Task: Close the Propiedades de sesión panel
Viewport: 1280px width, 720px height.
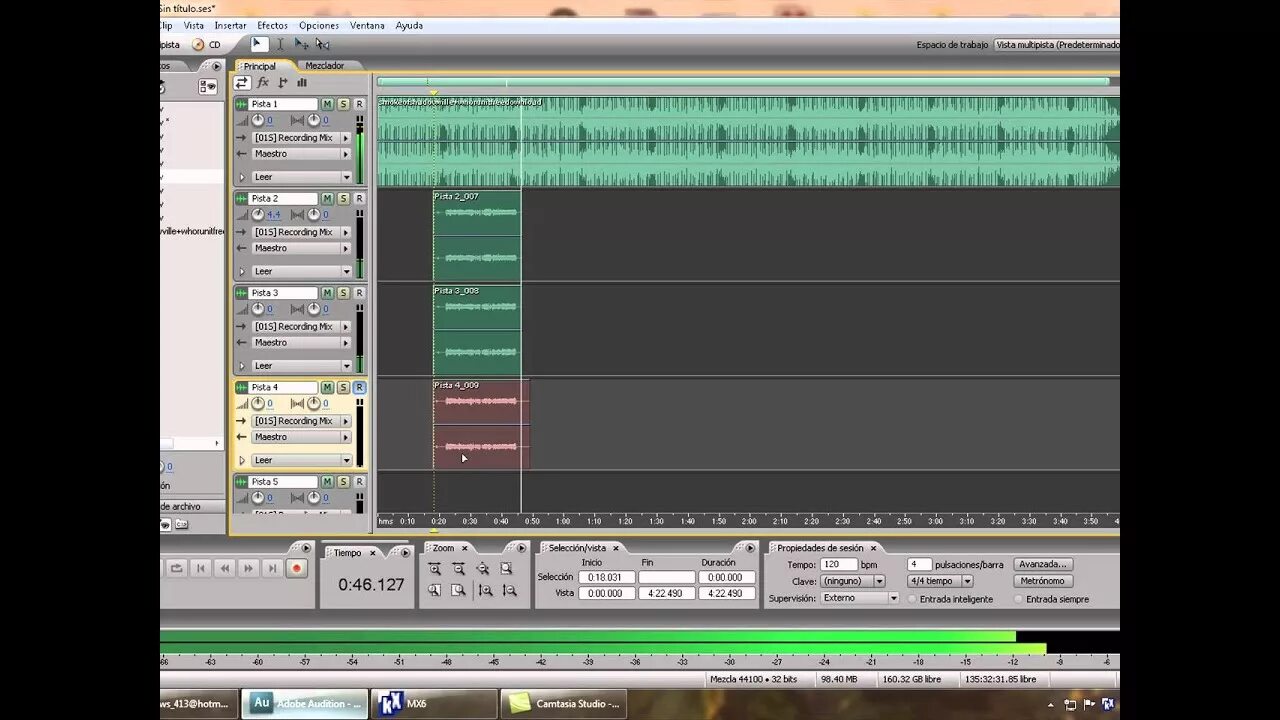Action: [x=873, y=548]
